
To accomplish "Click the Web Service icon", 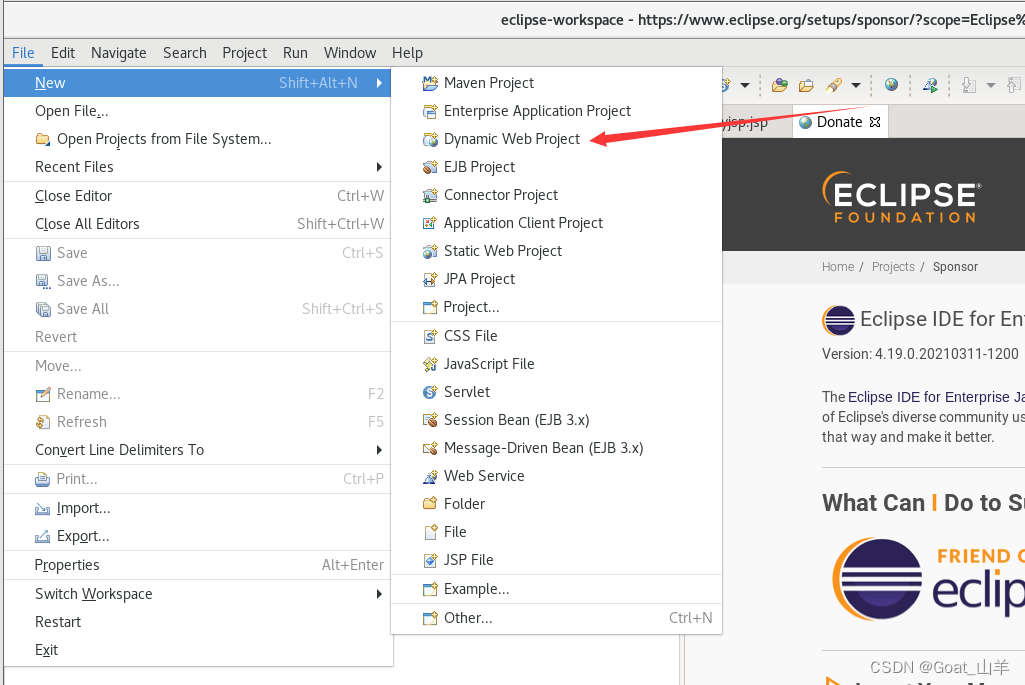I will [430, 476].
